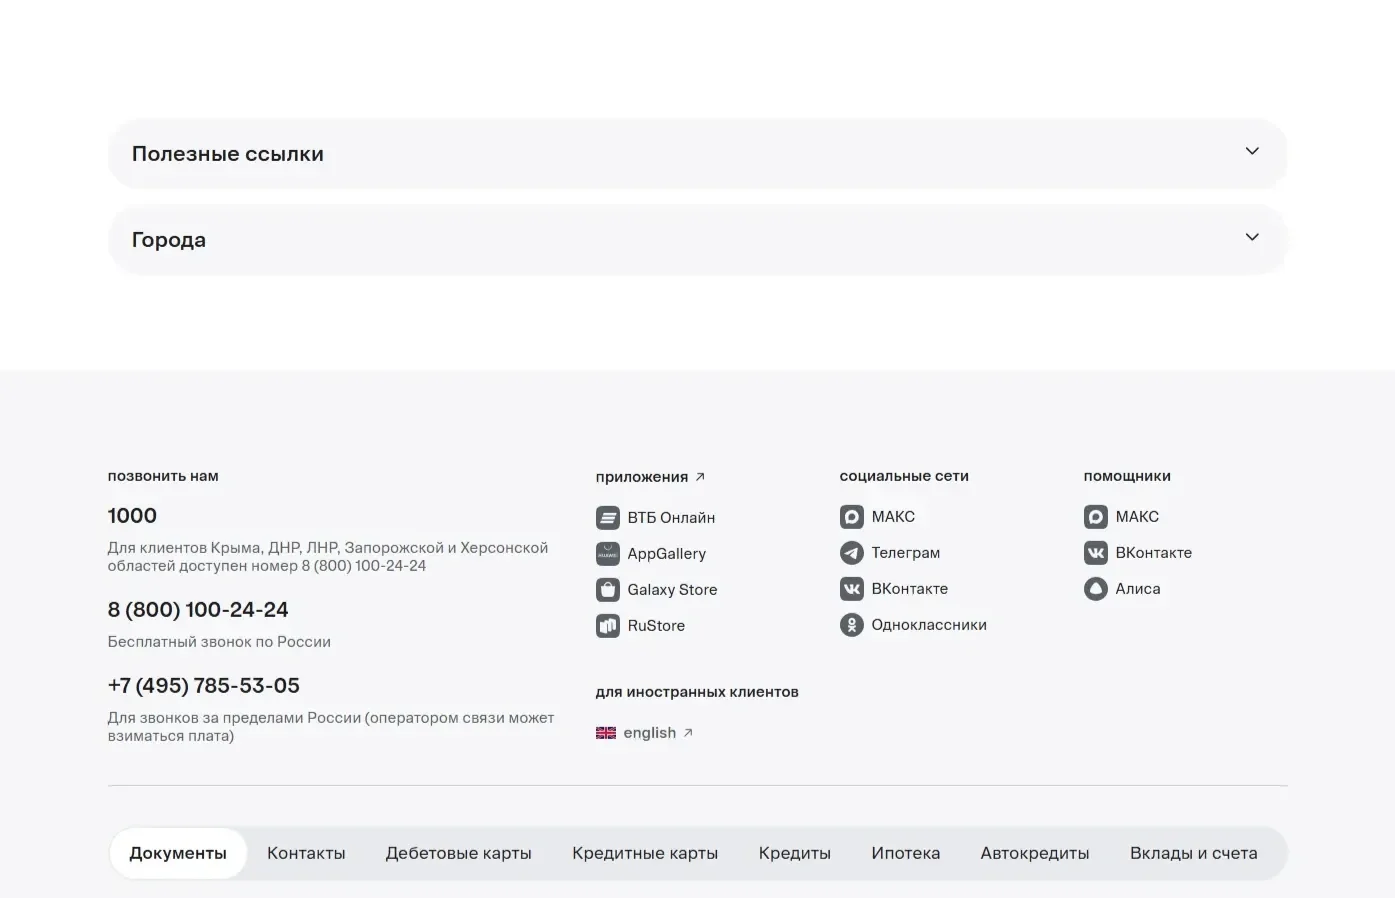Image resolution: width=1395 pixels, height=898 pixels.
Task: Click the ВКонтакте icon under социальные сети
Action: click(x=852, y=589)
